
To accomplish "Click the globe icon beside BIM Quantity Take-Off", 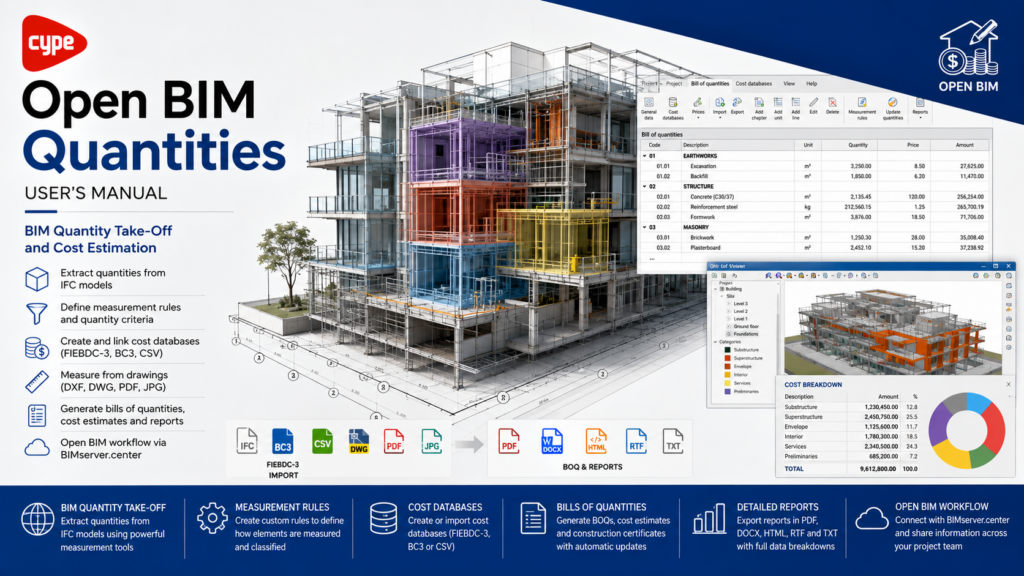I will pyautogui.click(x=38, y=519).
